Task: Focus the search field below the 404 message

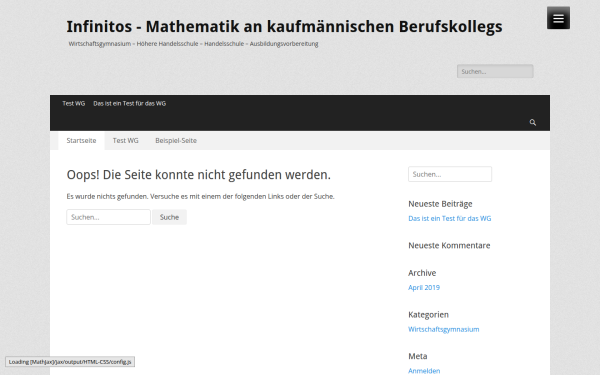Action: [x=108, y=217]
